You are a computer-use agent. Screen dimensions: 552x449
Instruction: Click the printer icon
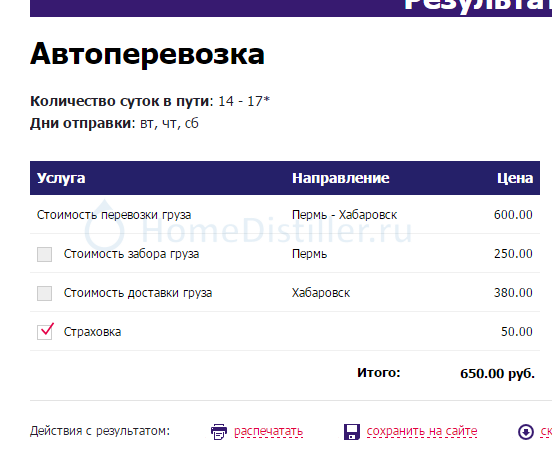tap(219, 432)
